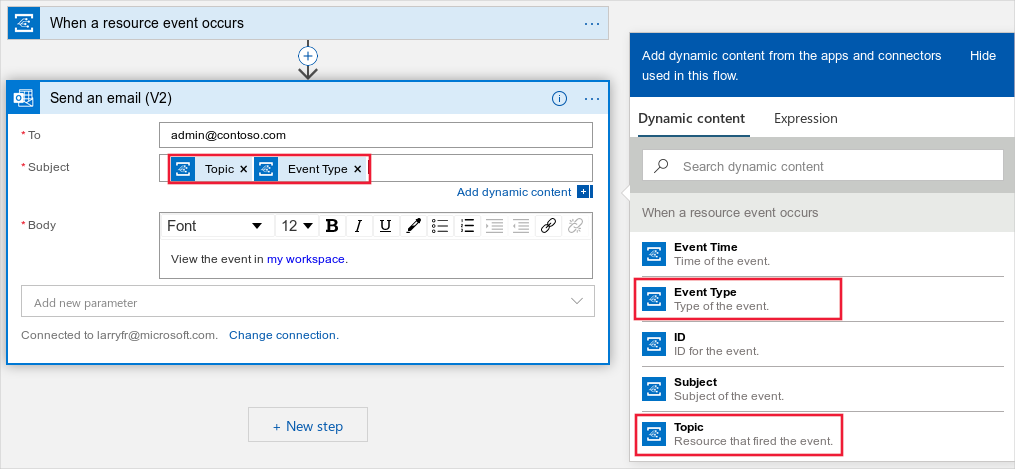Screen dimensions: 1015x469
Task: Open the my workspace link in Body
Action: pos(306,259)
